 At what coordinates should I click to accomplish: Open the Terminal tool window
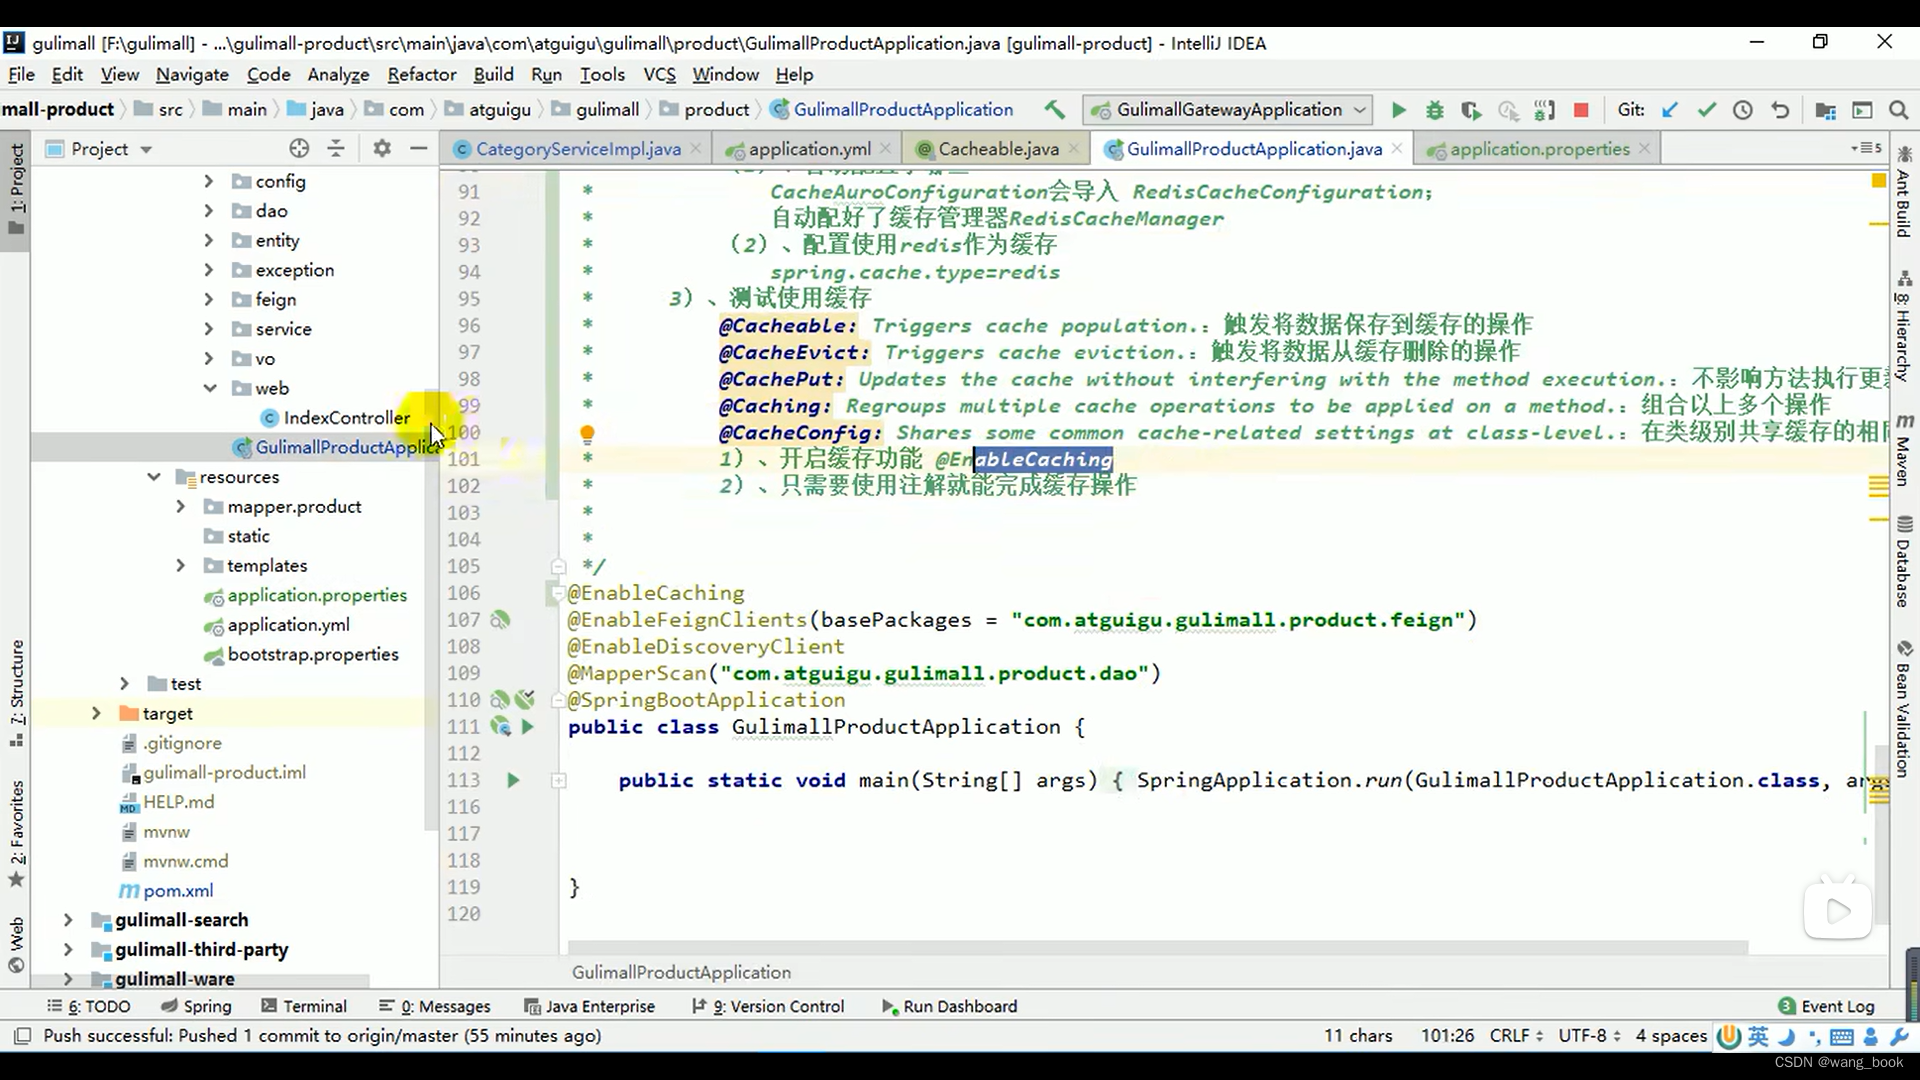point(304,1006)
